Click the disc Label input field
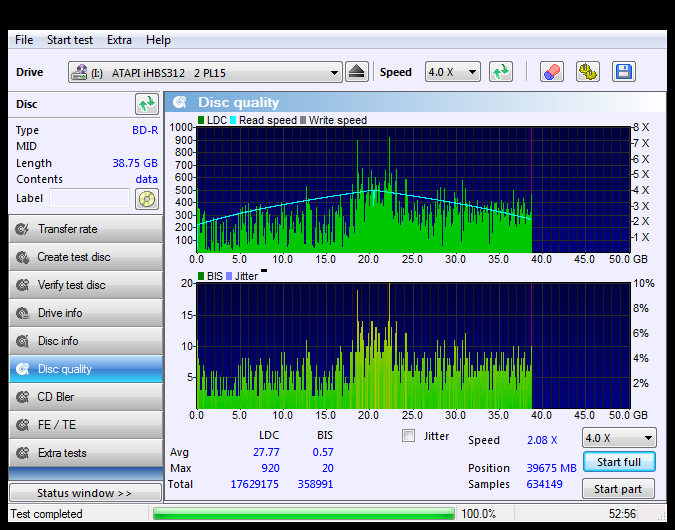Screen dimensions: 675x530 pyautogui.click(x=90, y=198)
